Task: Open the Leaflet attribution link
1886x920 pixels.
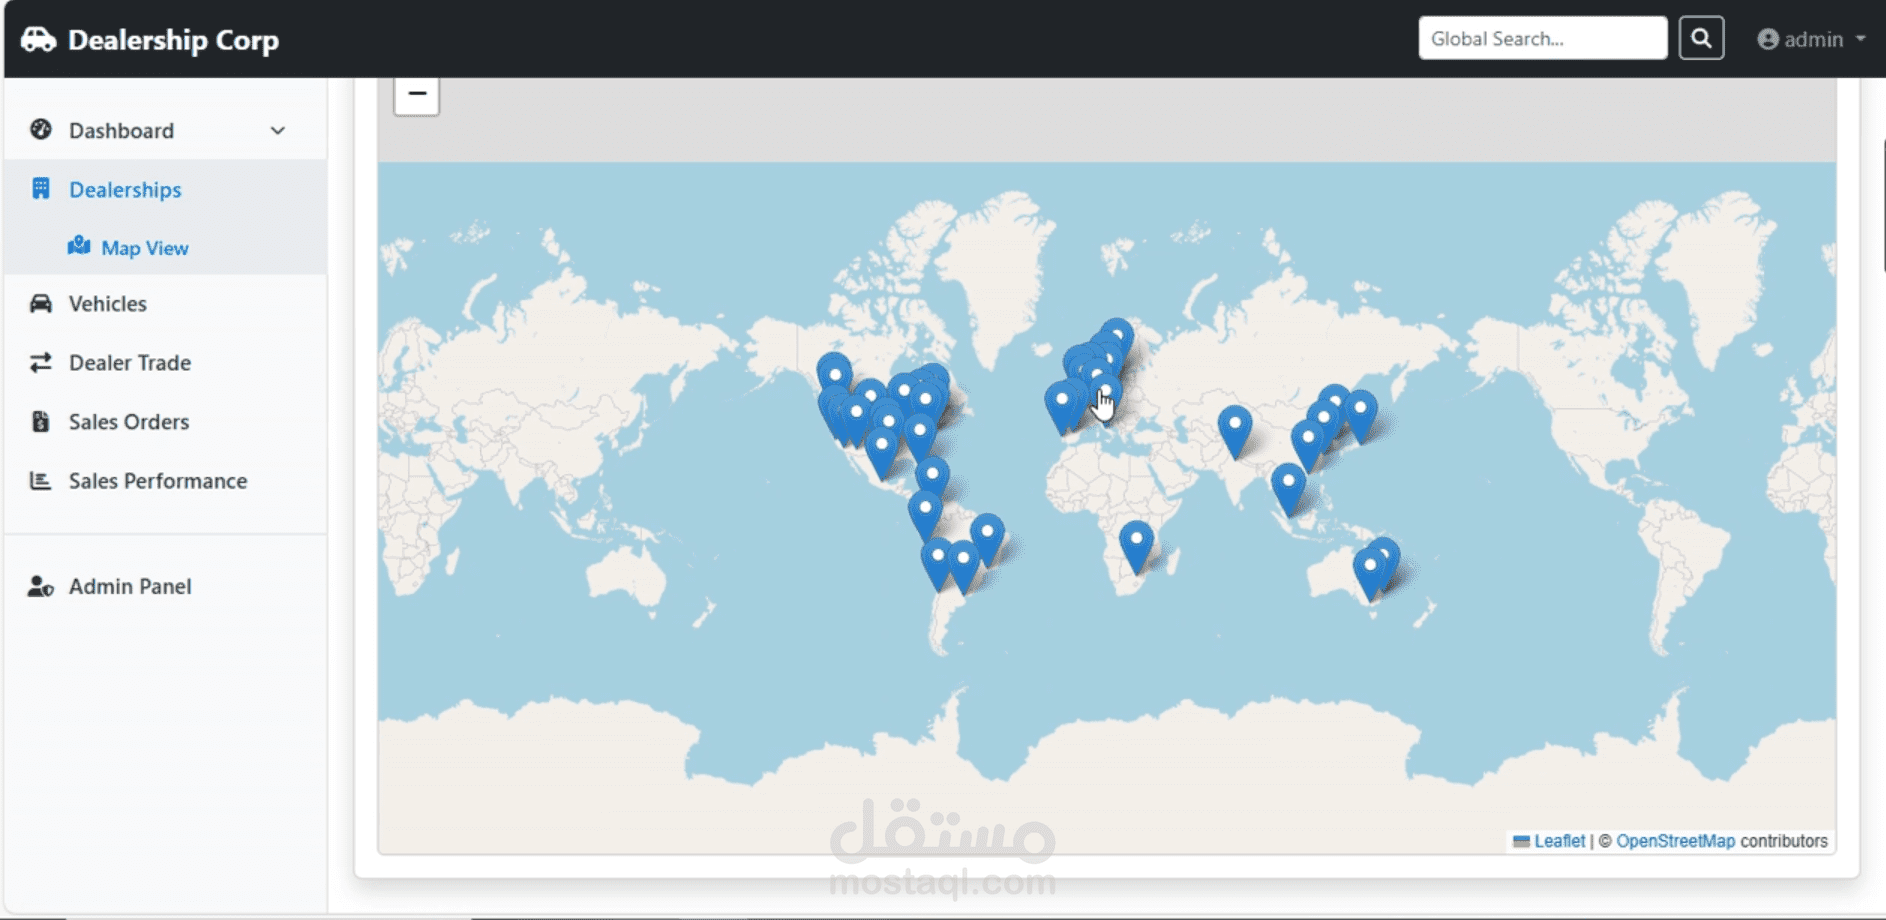Action: coord(1559,841)
